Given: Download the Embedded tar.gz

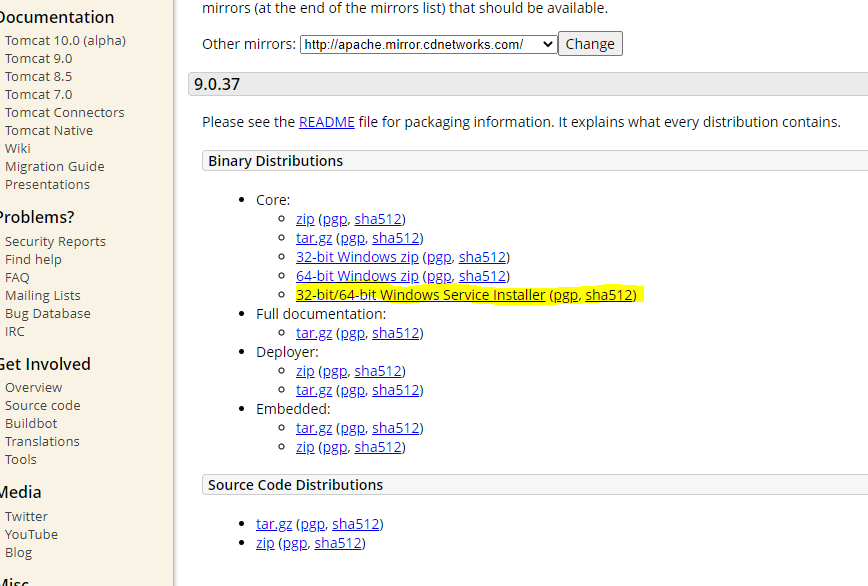Looking at the screenshot, I should (314, 428).
